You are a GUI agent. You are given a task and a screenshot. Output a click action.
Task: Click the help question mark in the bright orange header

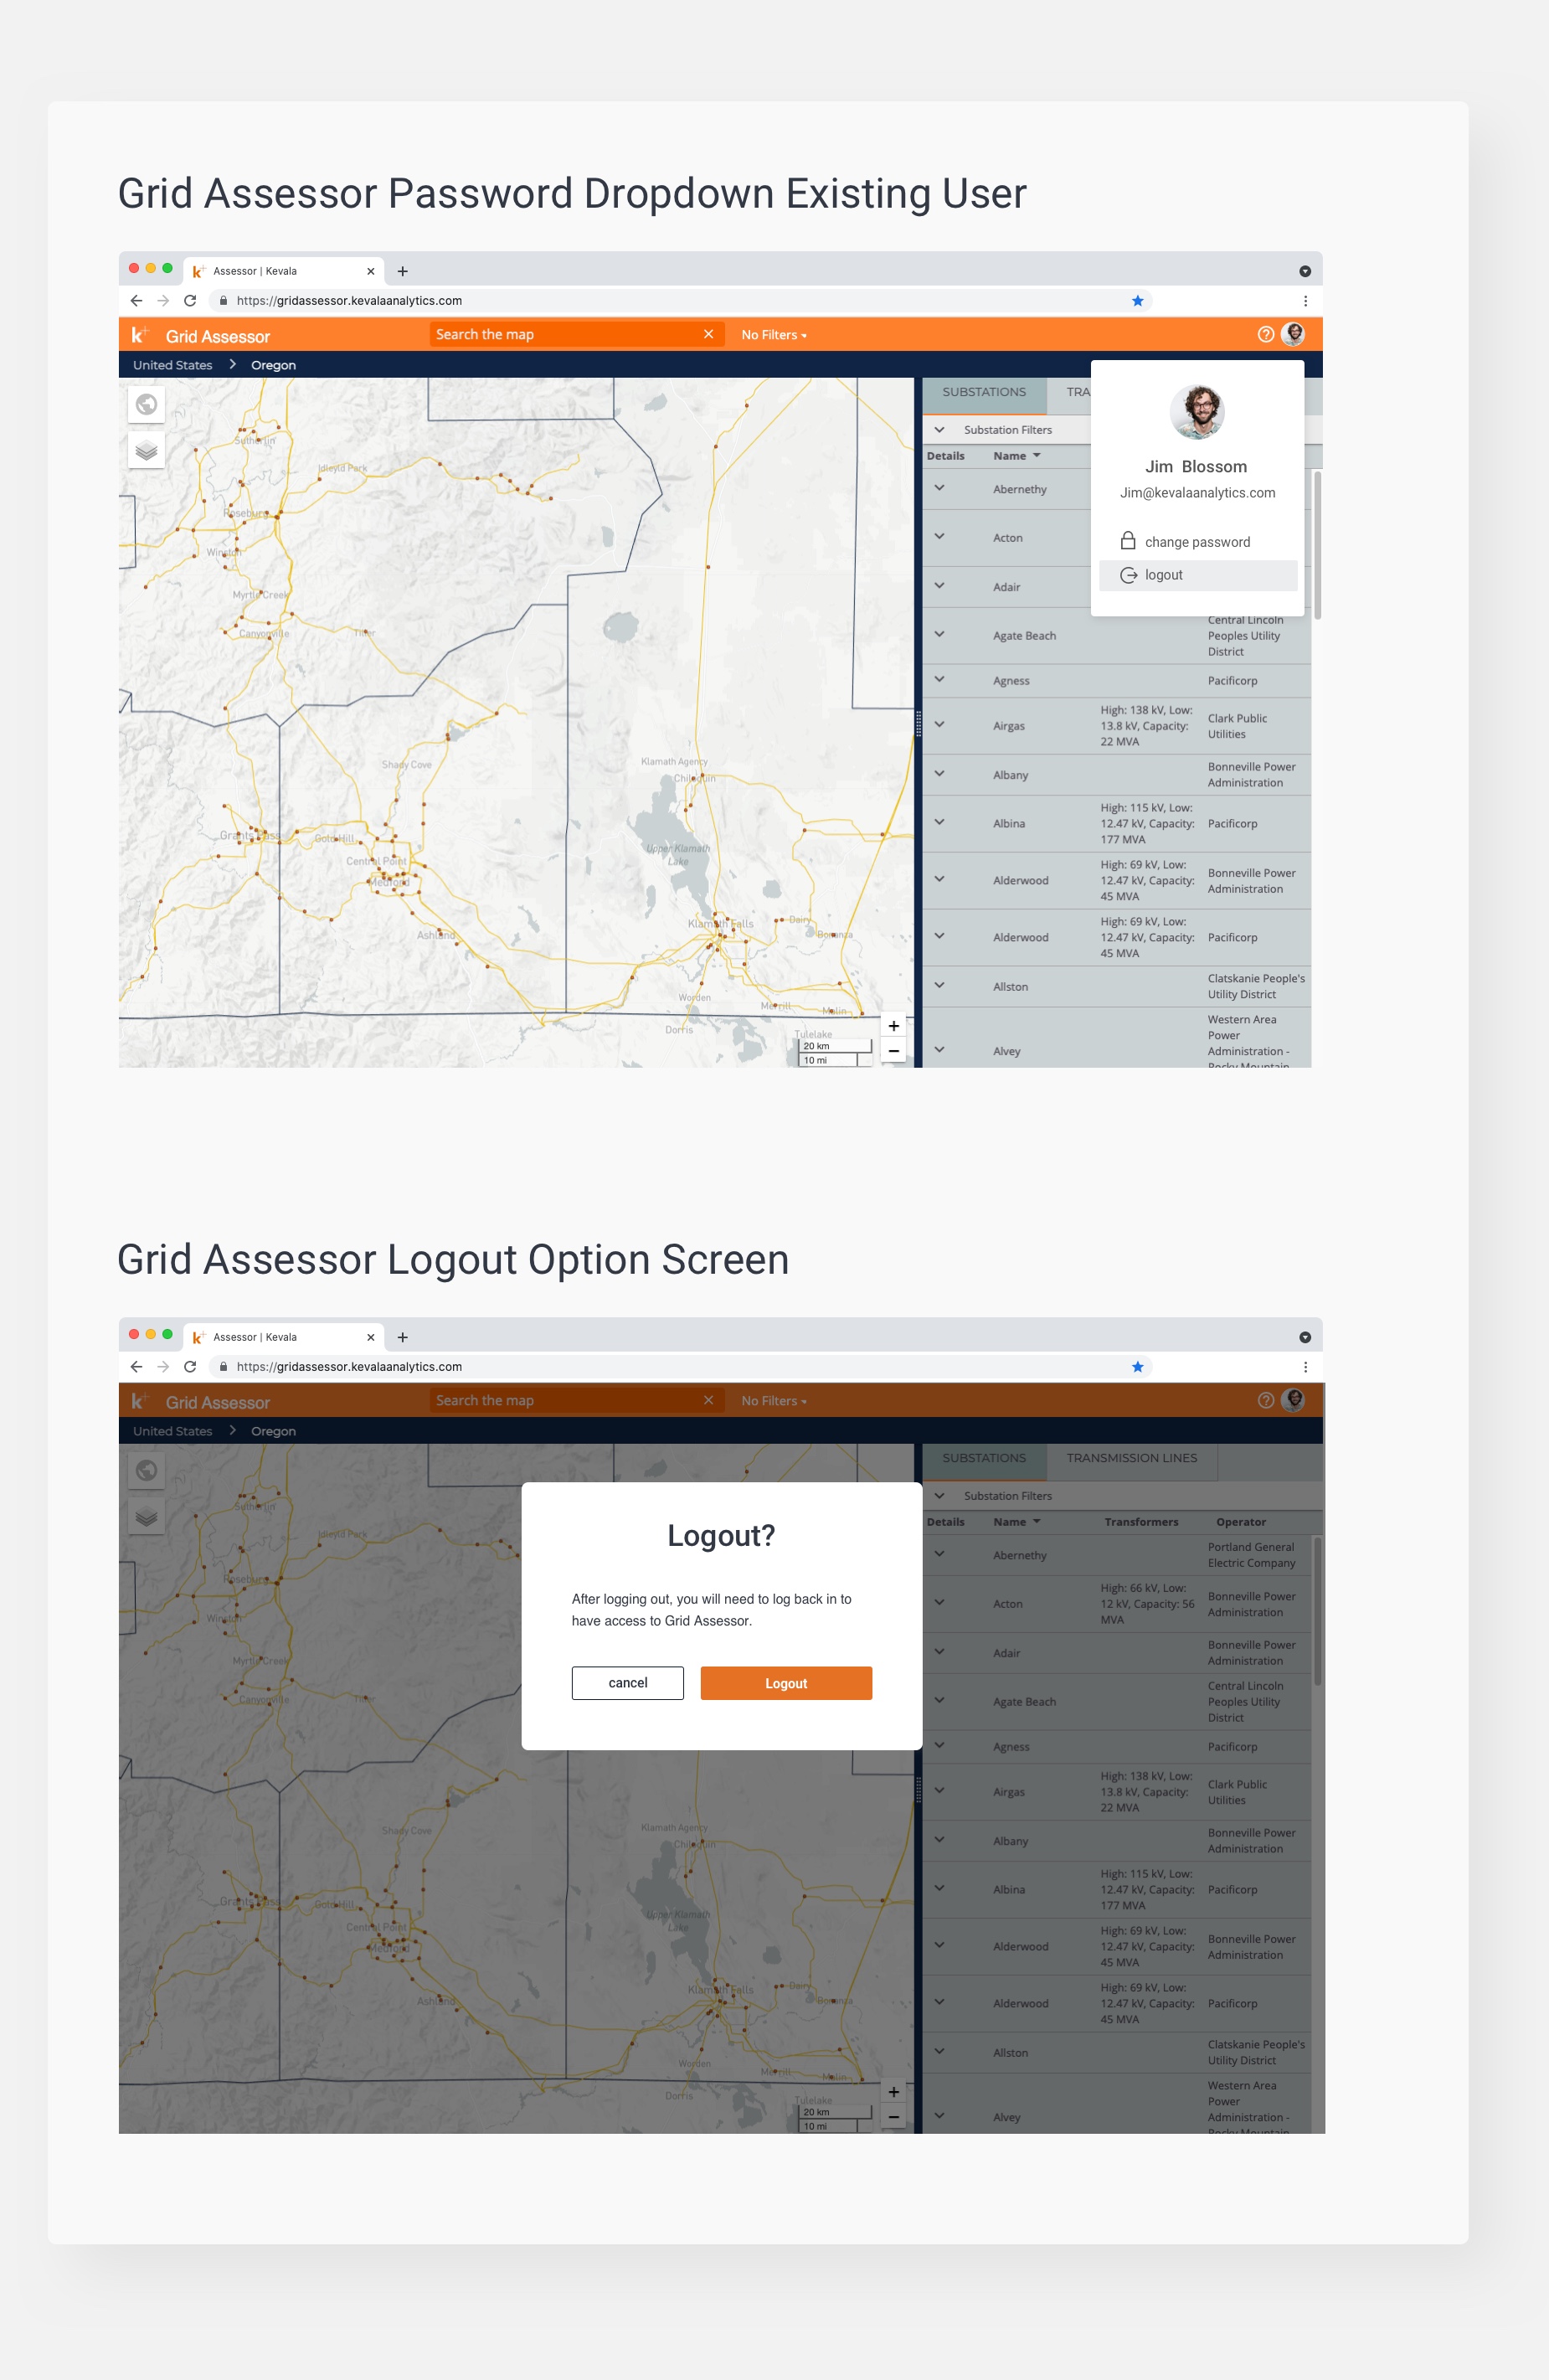click(x=1265, y=335)
